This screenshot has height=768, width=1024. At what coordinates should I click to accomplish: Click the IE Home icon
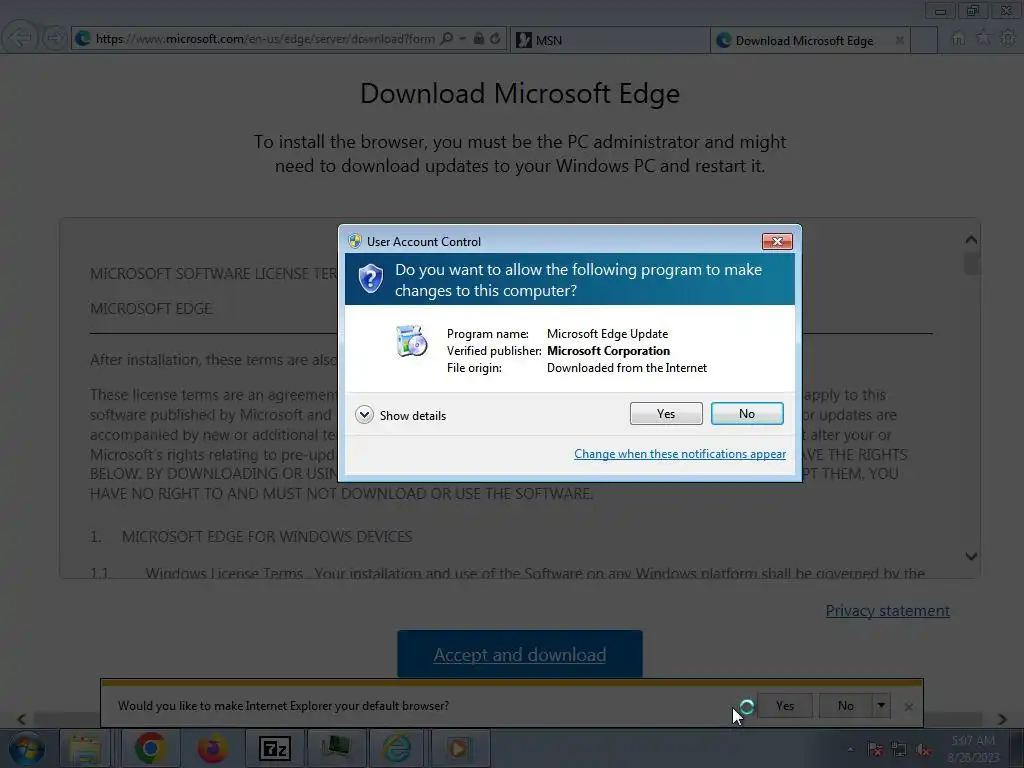pyautogui.click(x=958, y=39)
